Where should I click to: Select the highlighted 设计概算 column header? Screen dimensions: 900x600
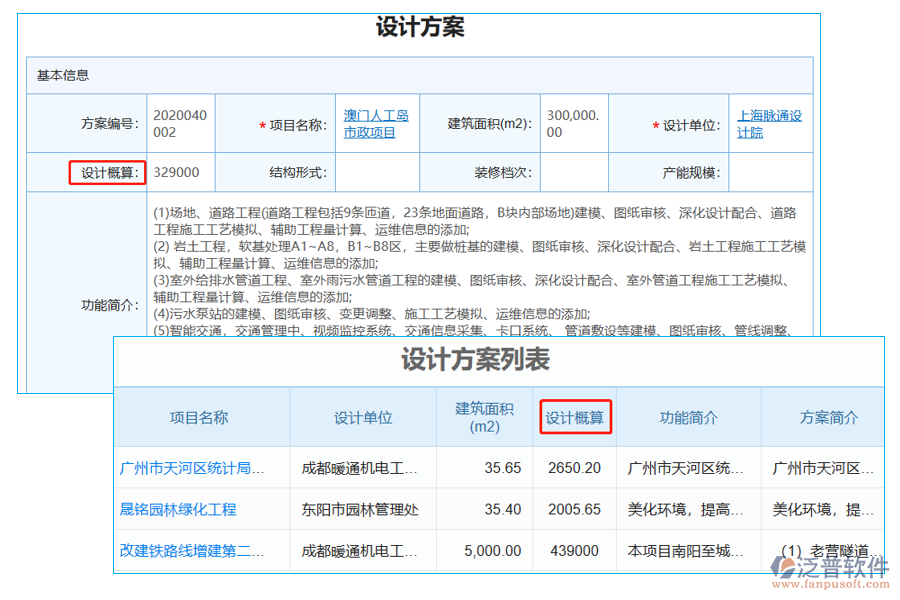tap(575, 418)
